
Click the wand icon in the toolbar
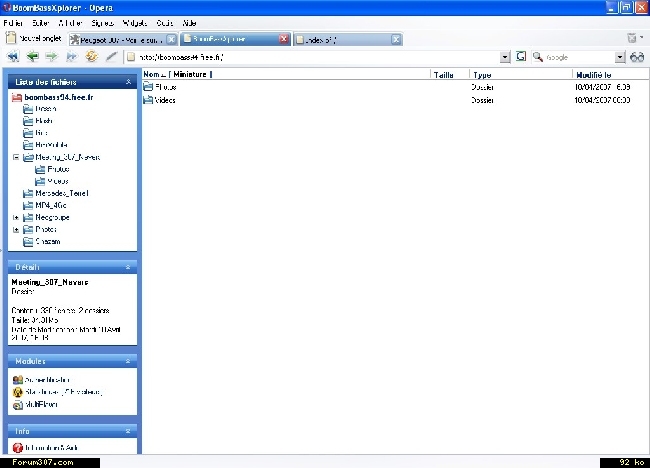111,56
